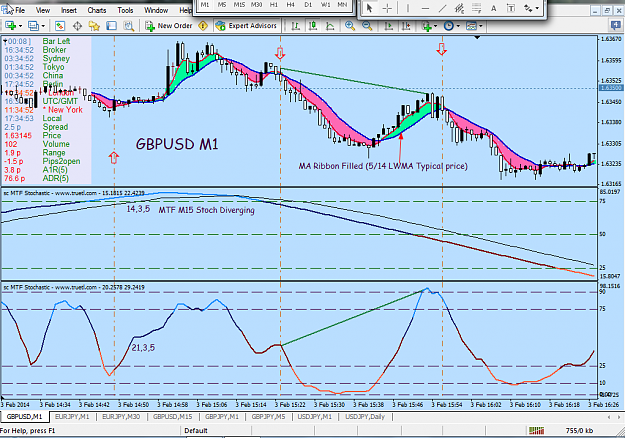The width and height of the screenshot is (625, 438).
Task: Open the File menu
Action: click(x=20, y=10)
